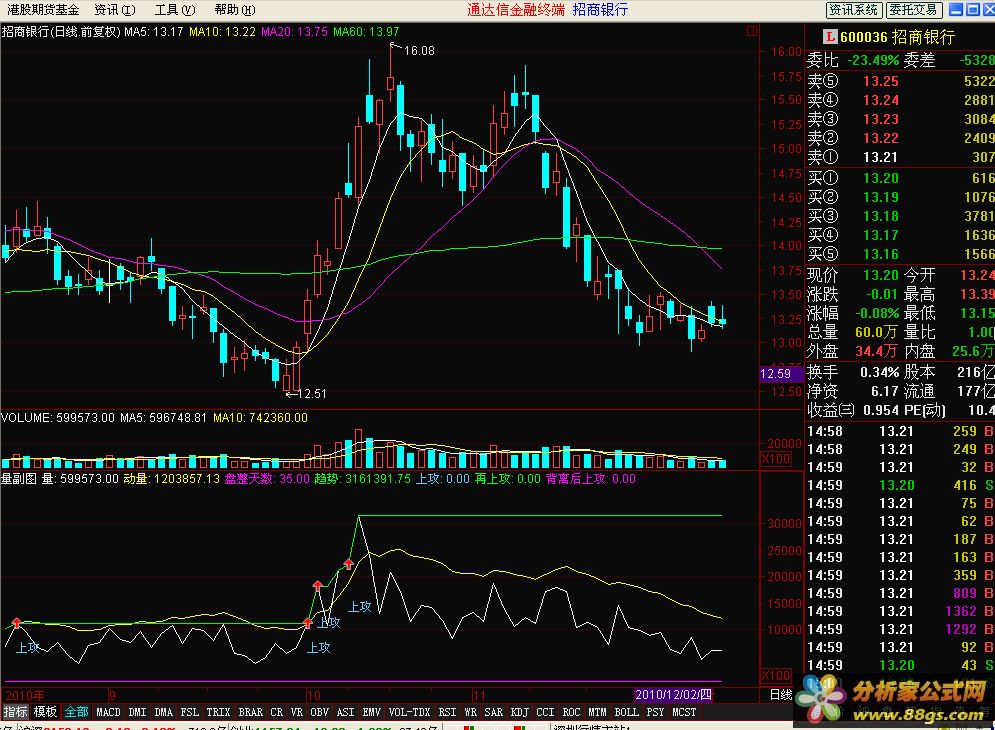Click the small red square chart corner icon
995x730 pixels.
pyautogui.click(x=752, y=30)
